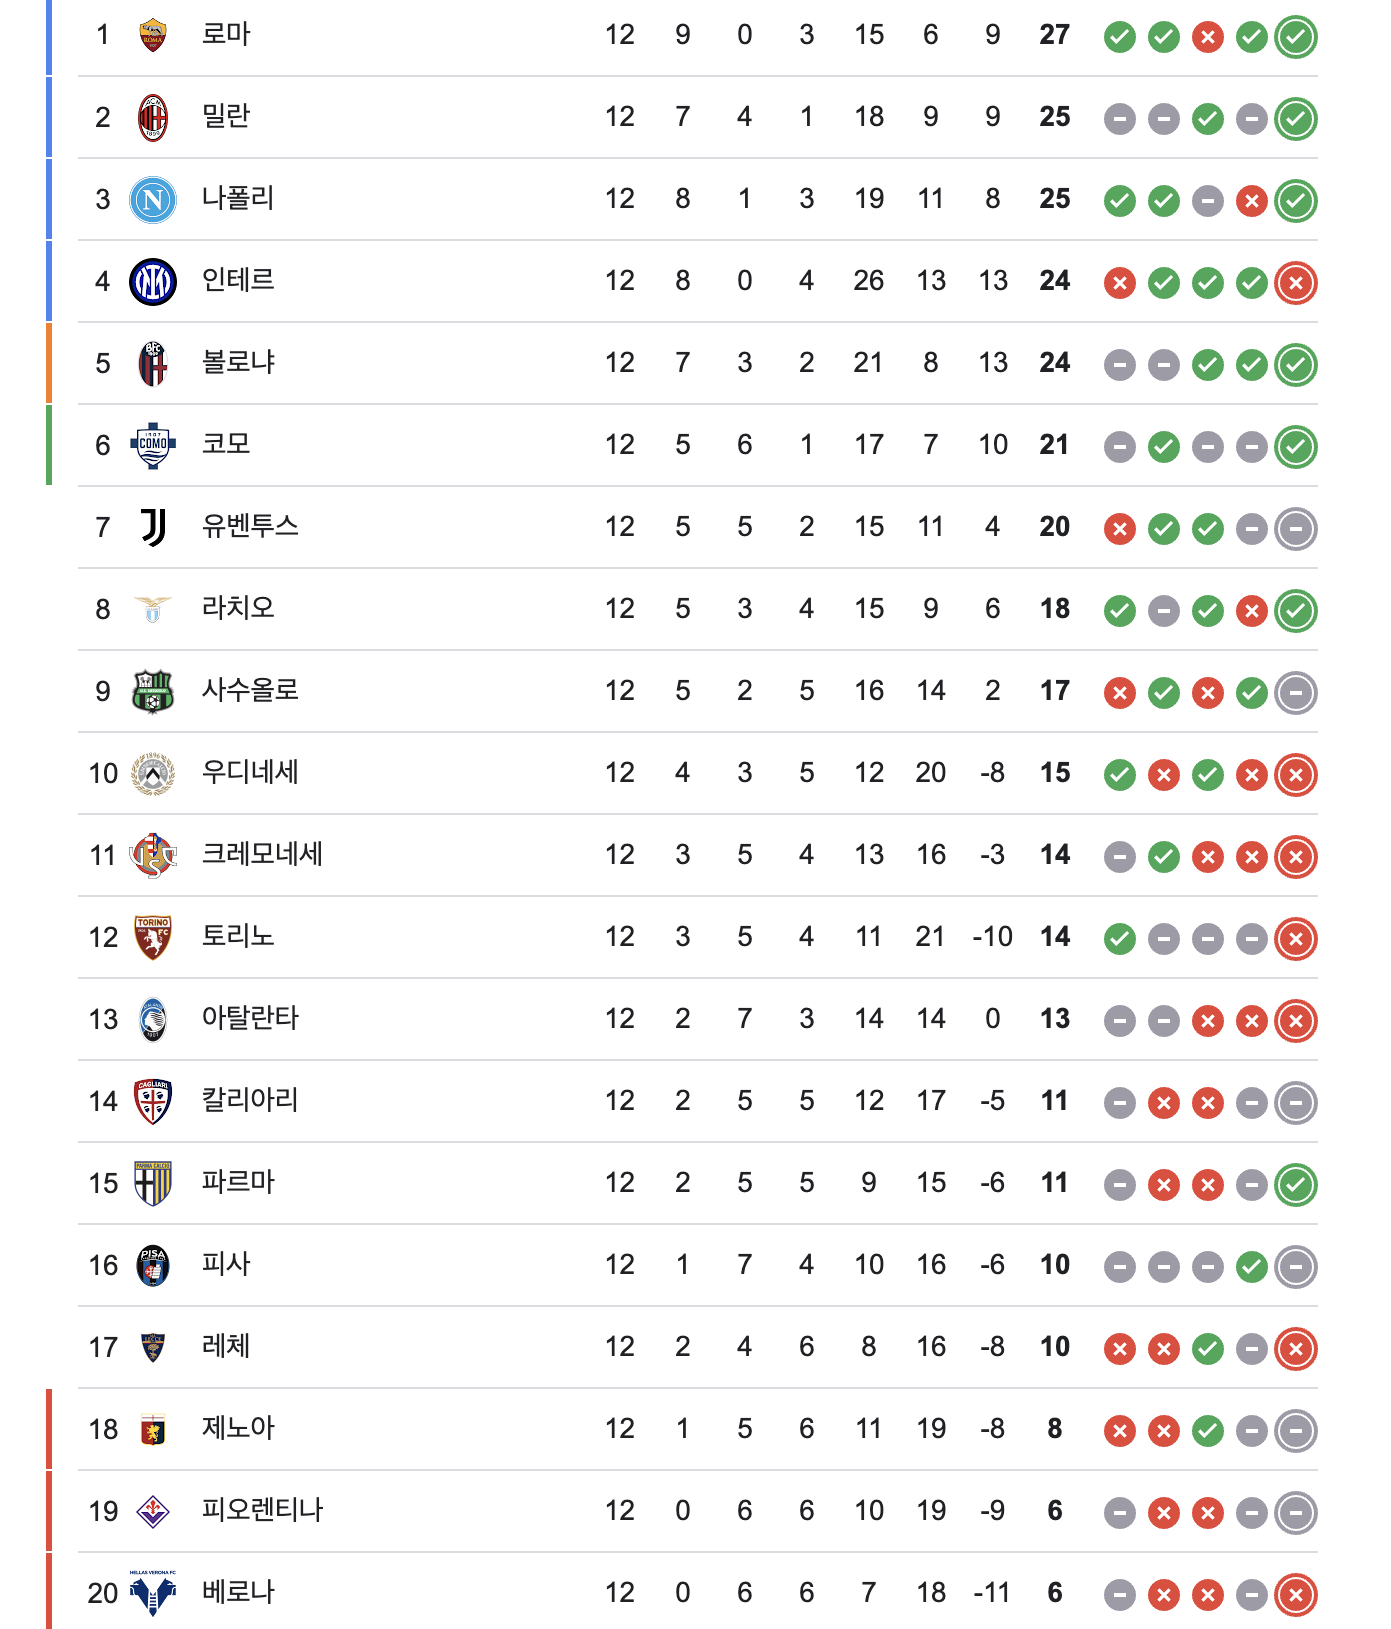
Task: Click the Juventus club logo
Action: point(153,527)
